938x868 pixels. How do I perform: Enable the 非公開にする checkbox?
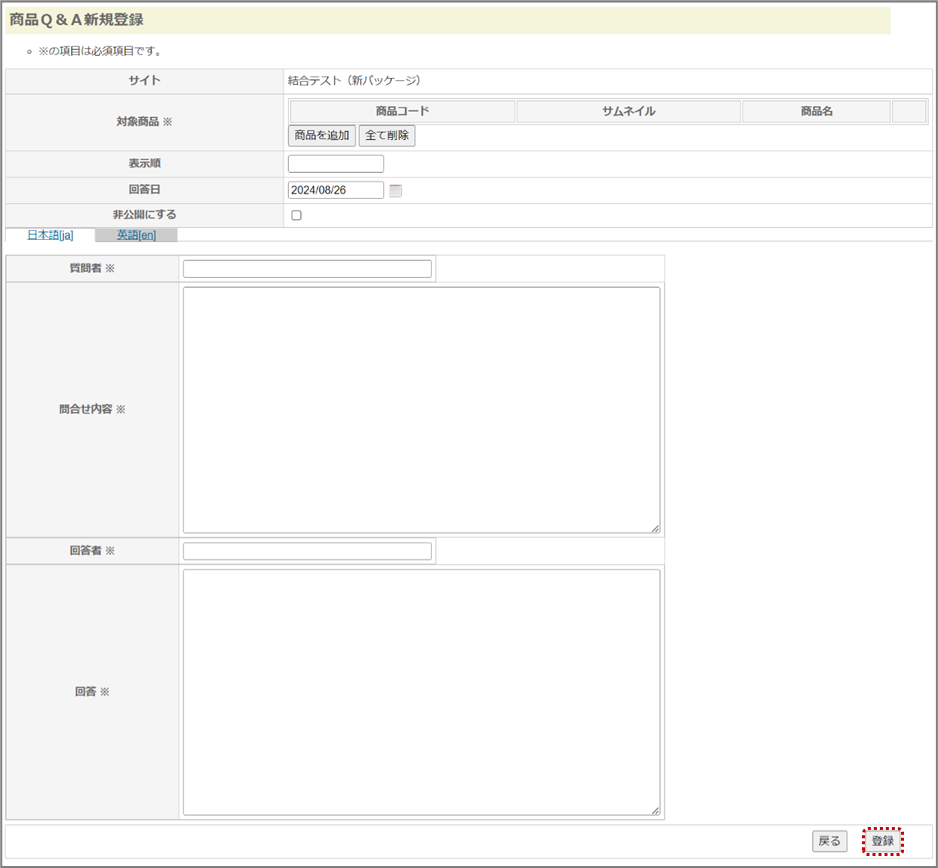[296, 215]
